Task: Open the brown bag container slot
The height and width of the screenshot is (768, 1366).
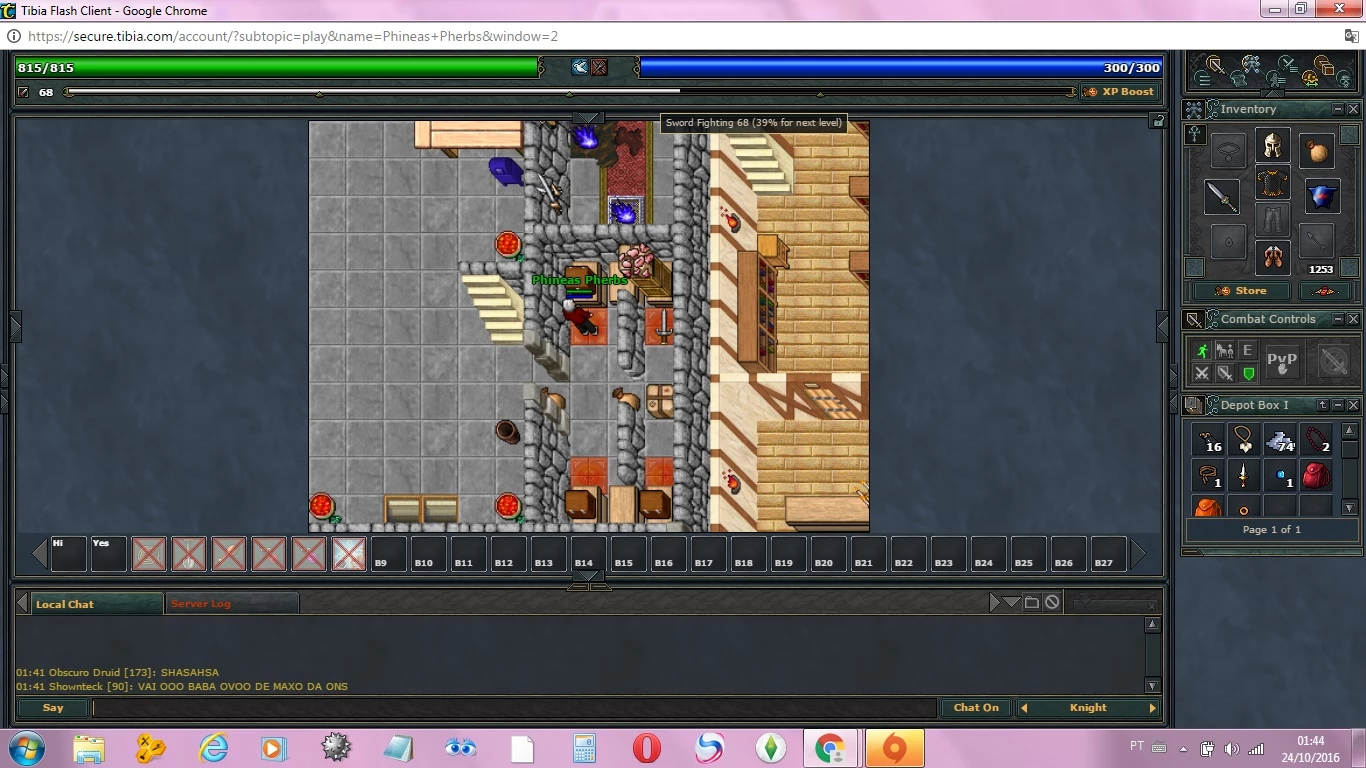Action: click(x=1318, y=151)
